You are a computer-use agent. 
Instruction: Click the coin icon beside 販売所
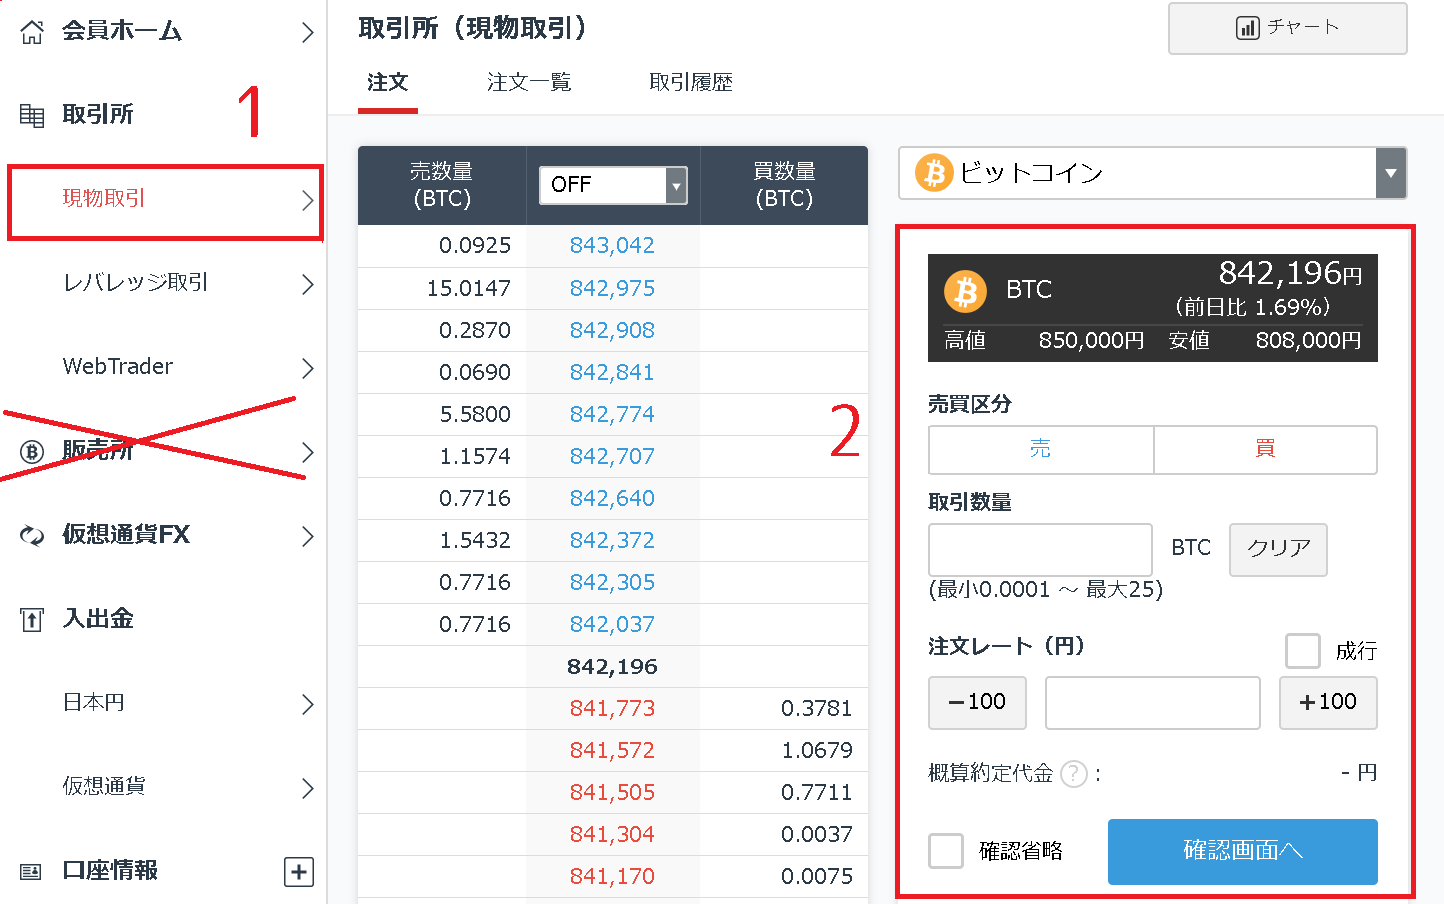point(32,452)
